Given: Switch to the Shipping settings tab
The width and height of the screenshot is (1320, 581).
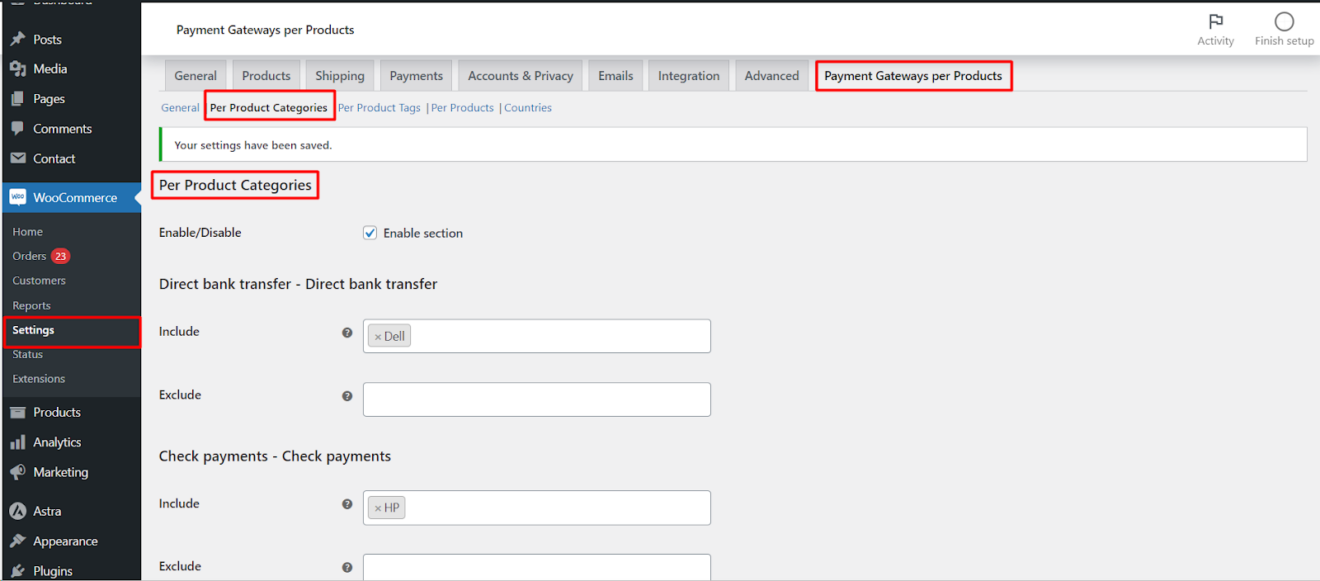Looking at the screenshot, I should click(340, 76).
